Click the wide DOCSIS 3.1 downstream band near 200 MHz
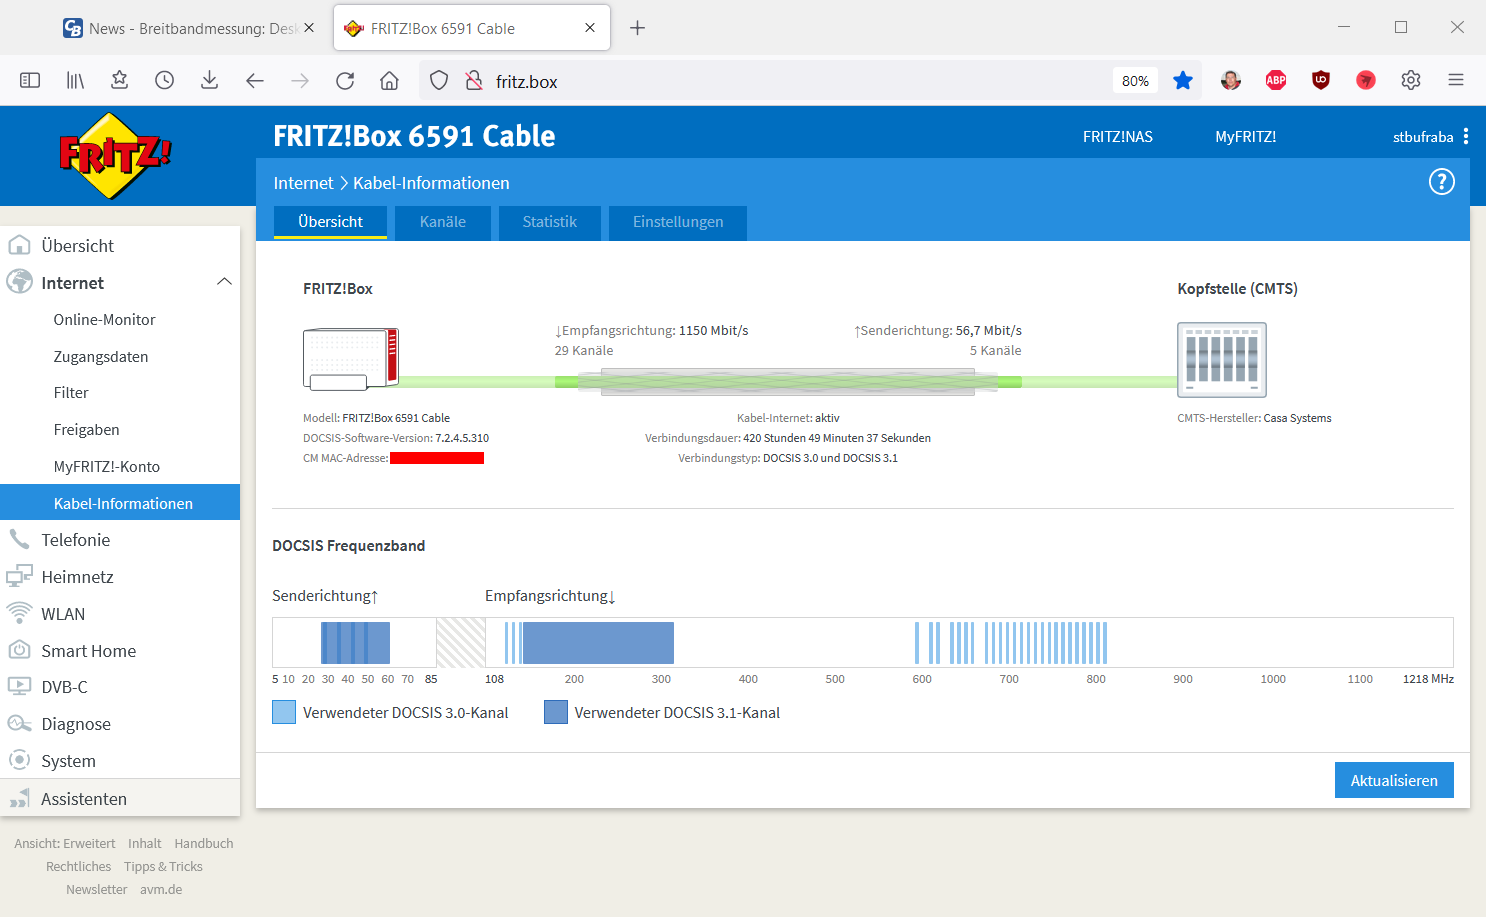Viewport: 1486px width, 917px height. (598, 643)
